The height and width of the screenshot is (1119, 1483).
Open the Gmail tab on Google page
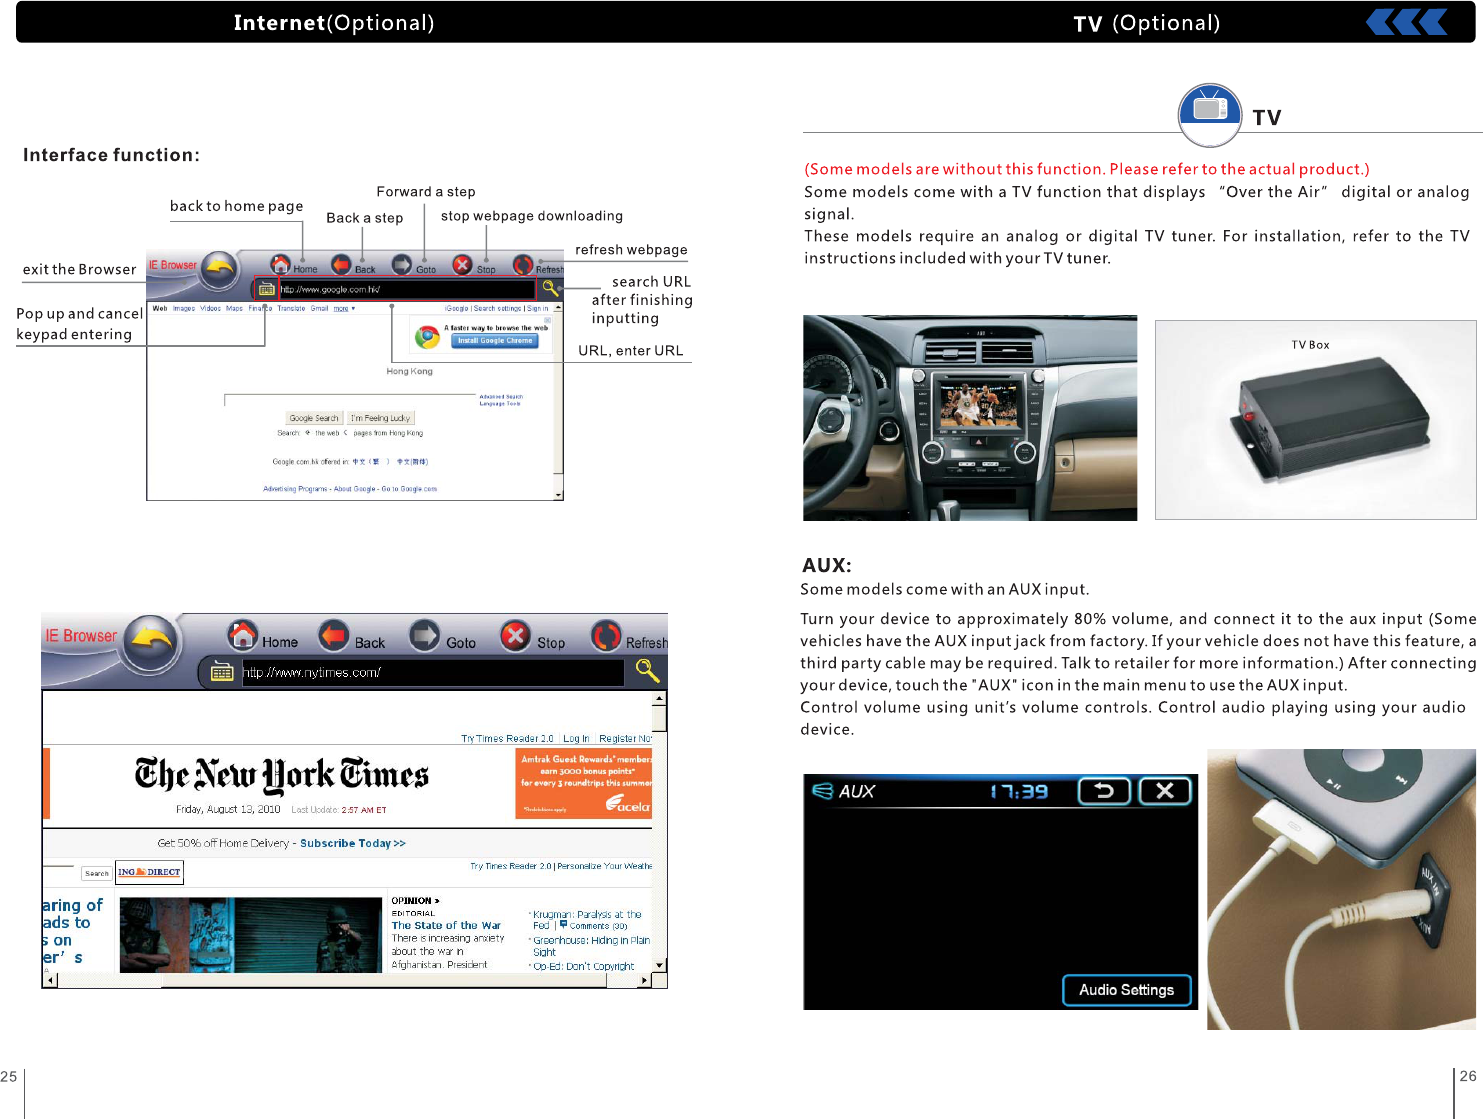click(x=319, y=309)
